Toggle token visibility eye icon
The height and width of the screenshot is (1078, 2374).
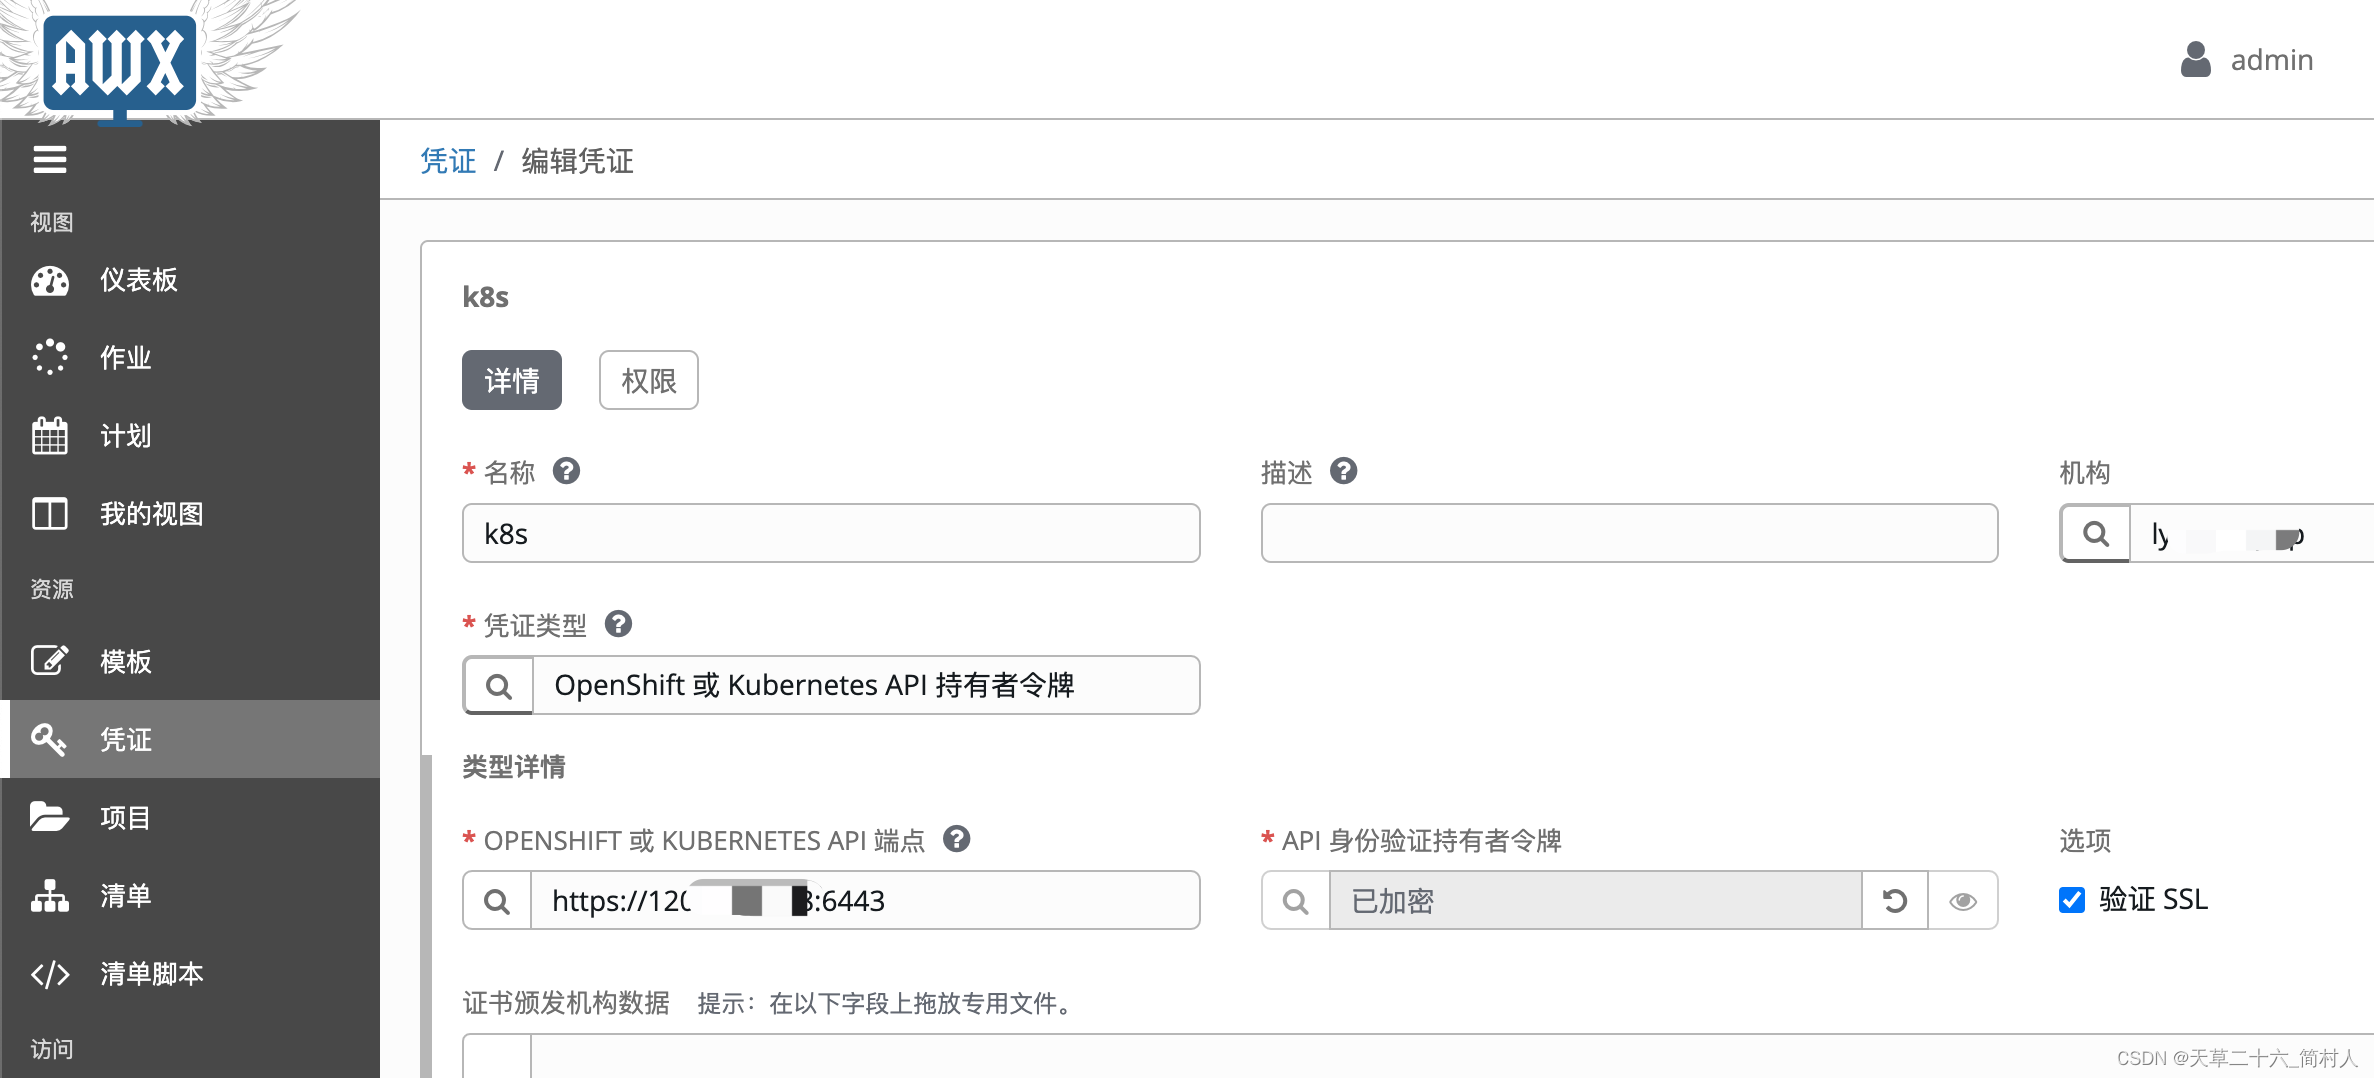[x=1963, y=900]
